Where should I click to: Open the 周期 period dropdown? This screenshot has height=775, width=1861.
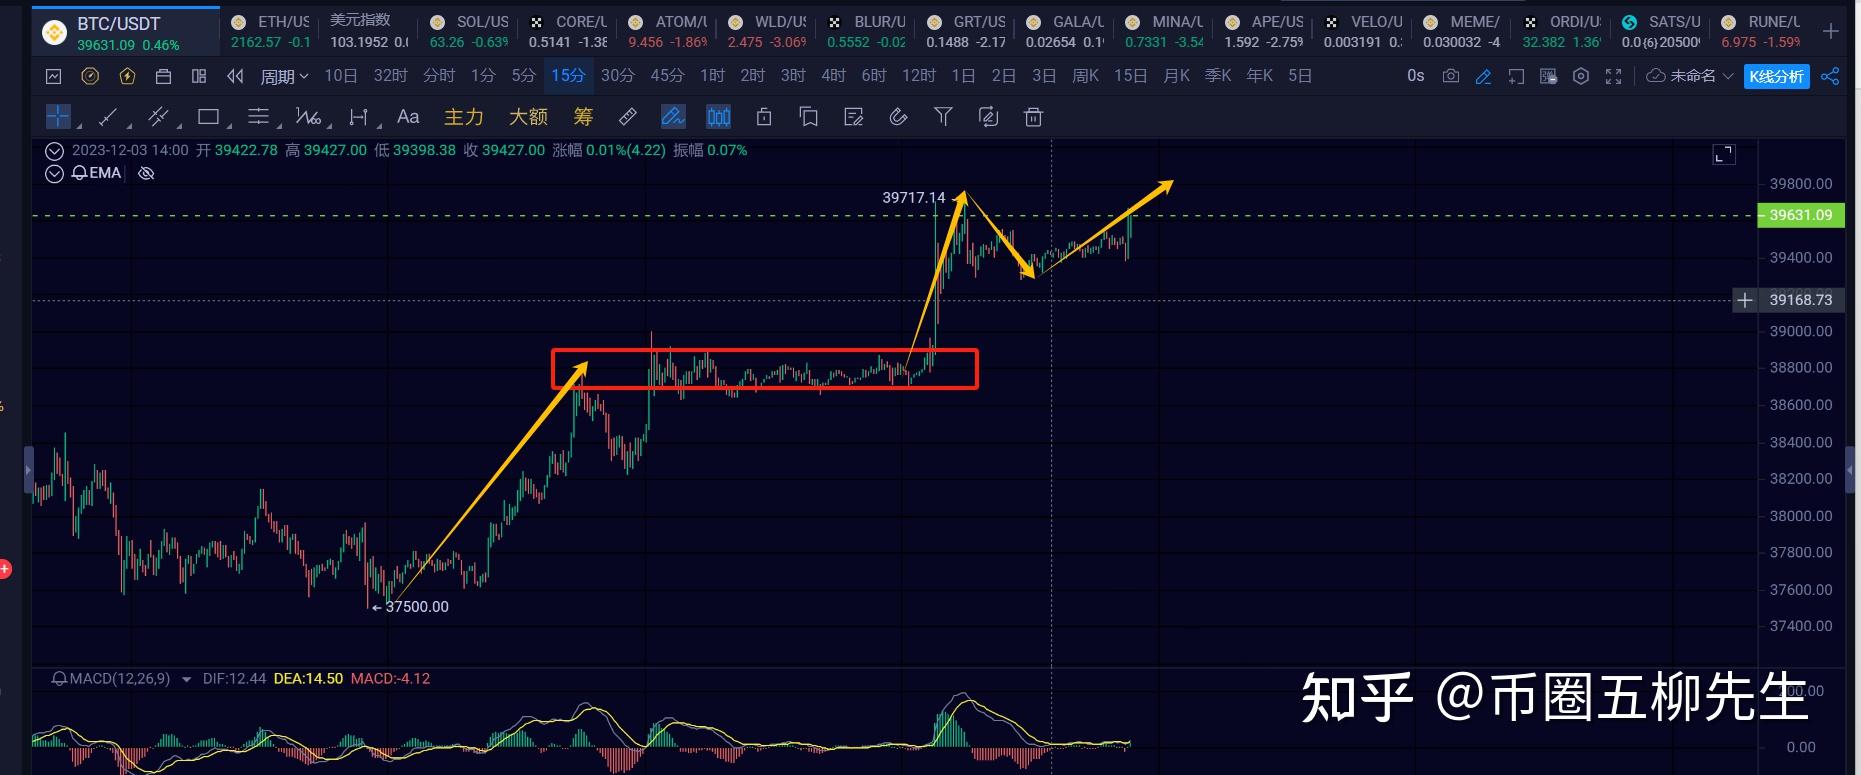pyautogui.click(x=284, y=76)
